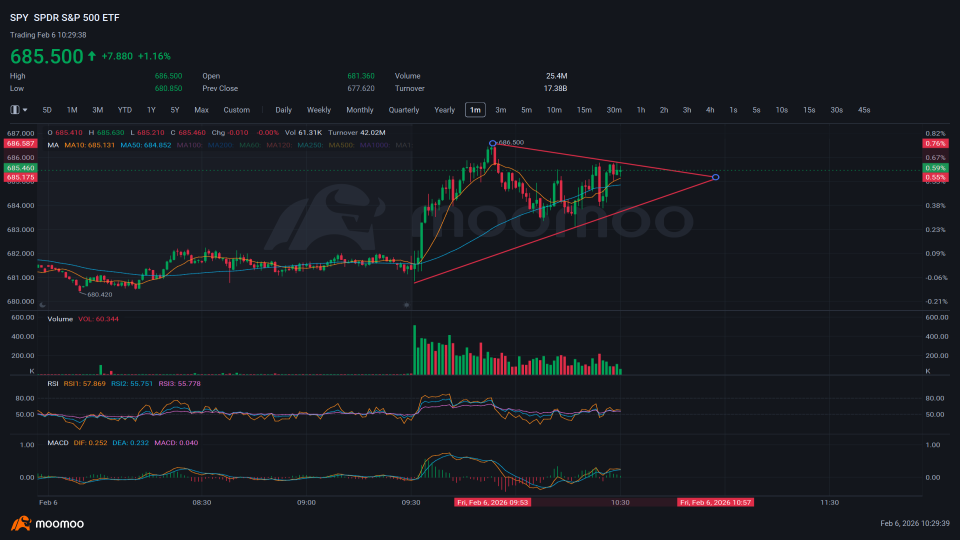Select the 30m interval
Image resolution: width=960 pixels, height=540 pixels.
(614, 110)
